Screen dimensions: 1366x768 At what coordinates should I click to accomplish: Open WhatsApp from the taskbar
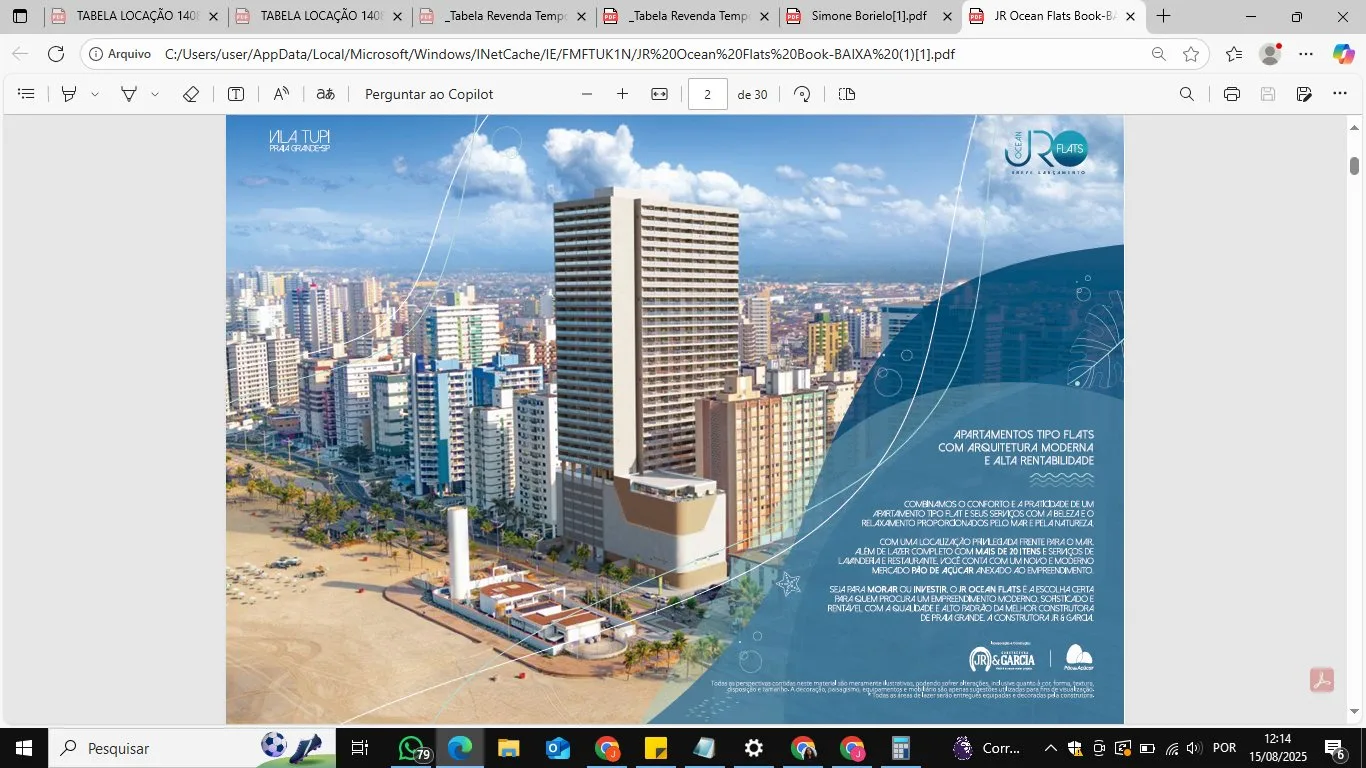point(413,748)
